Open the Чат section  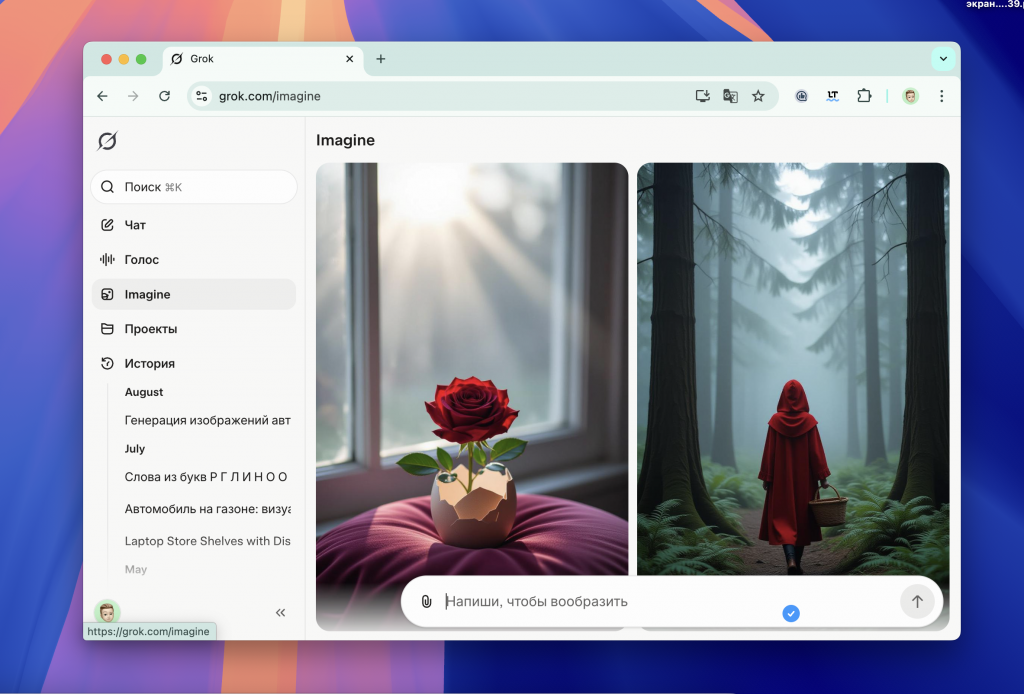click(x=135, y=225)
